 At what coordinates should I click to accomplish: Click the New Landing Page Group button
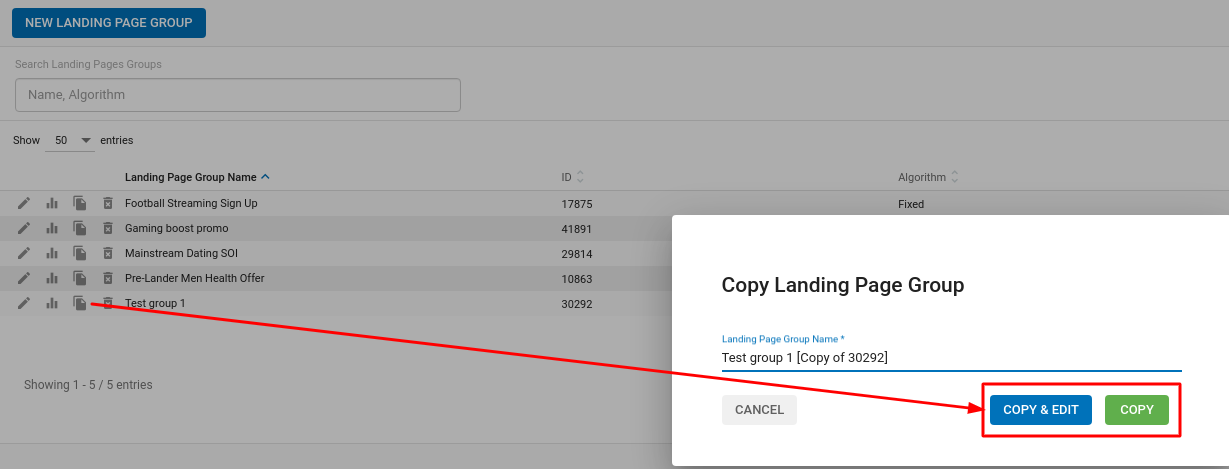[x=109, y=23]
